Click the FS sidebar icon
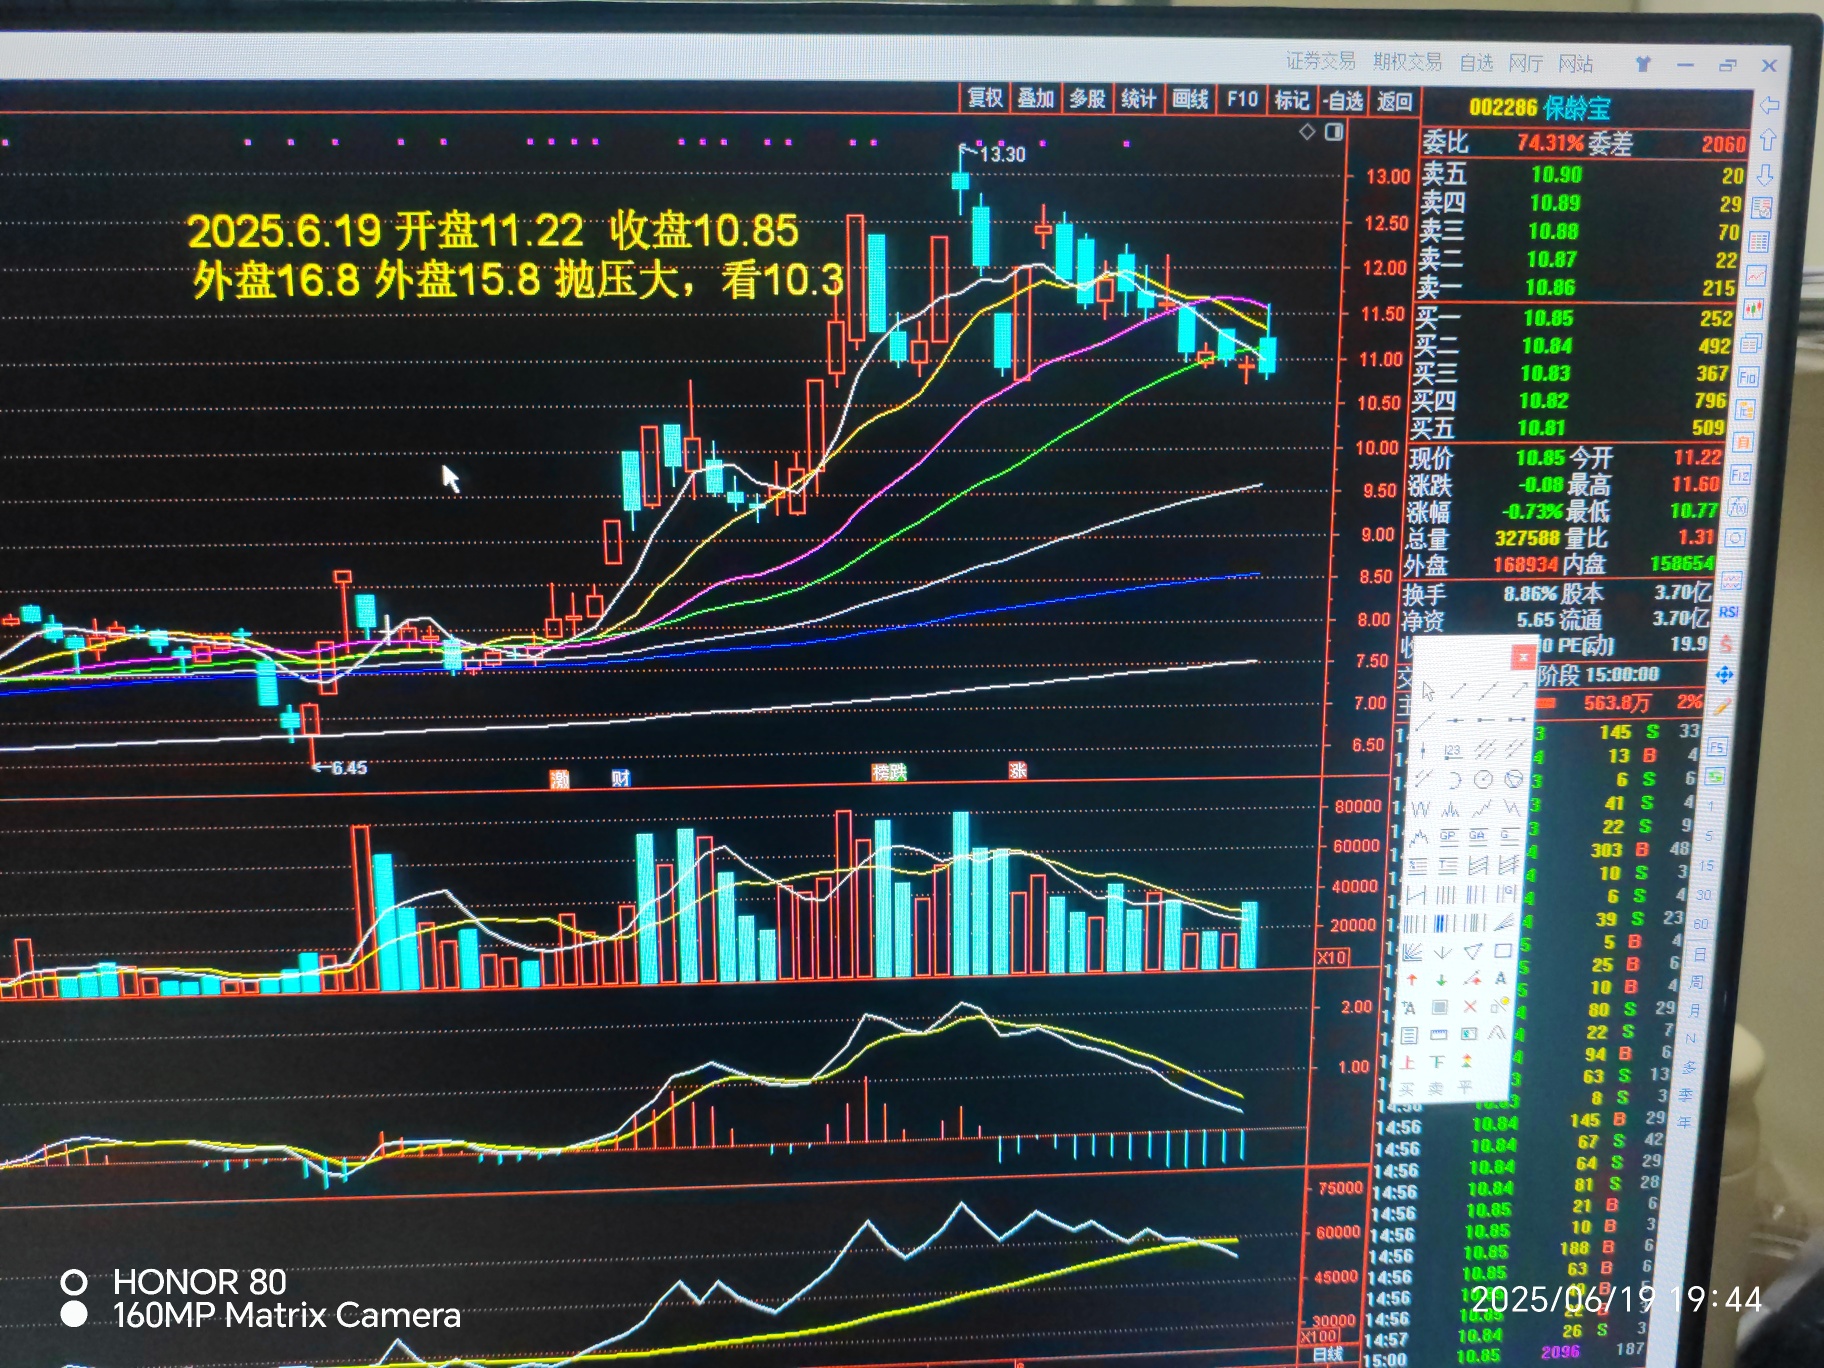 click(1717, 747)
